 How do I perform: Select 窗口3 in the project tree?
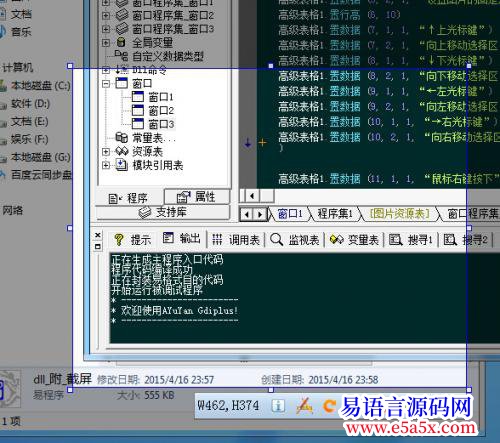coord(161,124)
